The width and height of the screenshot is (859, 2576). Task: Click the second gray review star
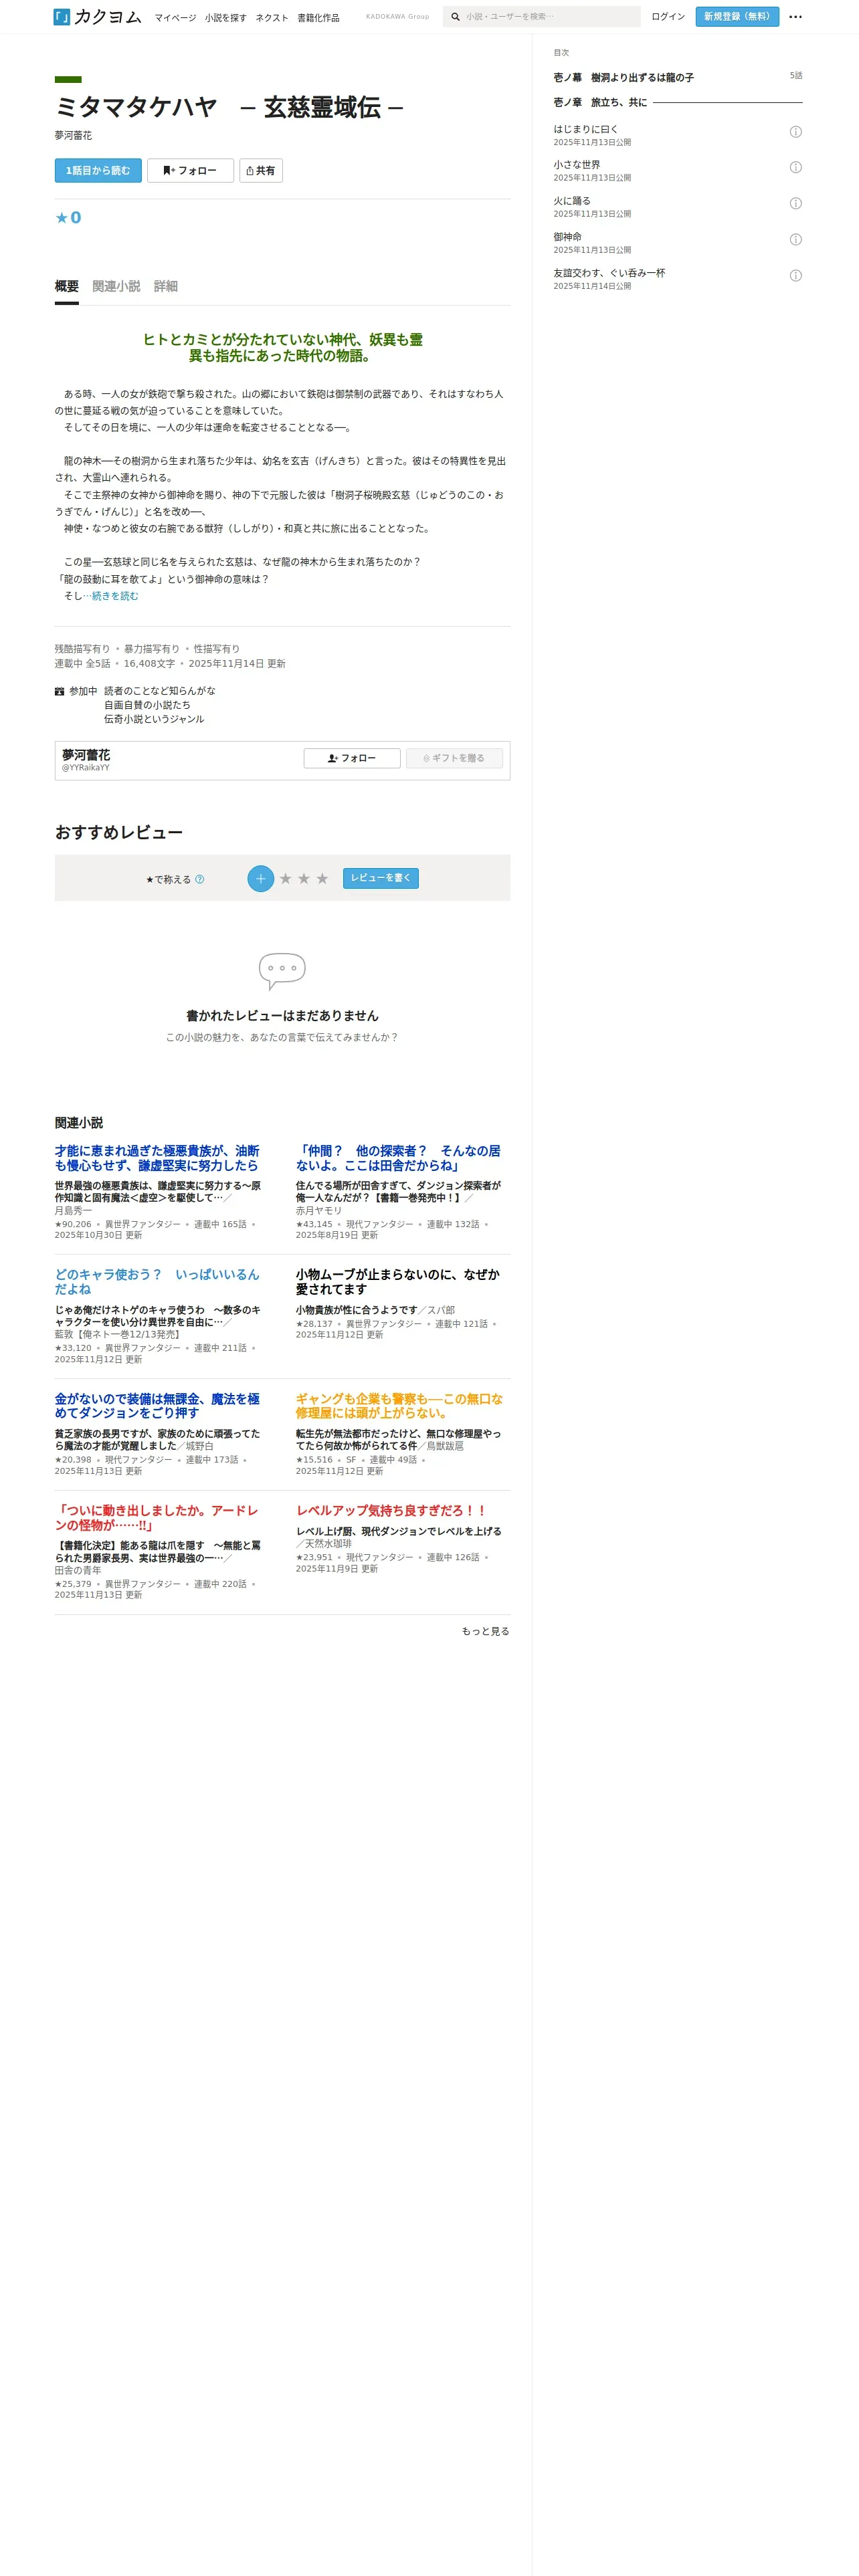pos(304,879)
